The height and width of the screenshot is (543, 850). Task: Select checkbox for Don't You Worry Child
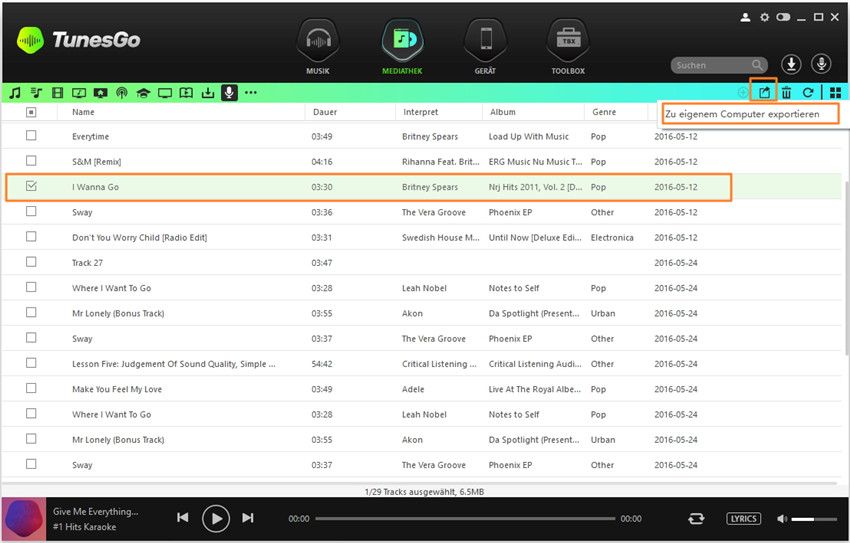click(x=31, y=237)
